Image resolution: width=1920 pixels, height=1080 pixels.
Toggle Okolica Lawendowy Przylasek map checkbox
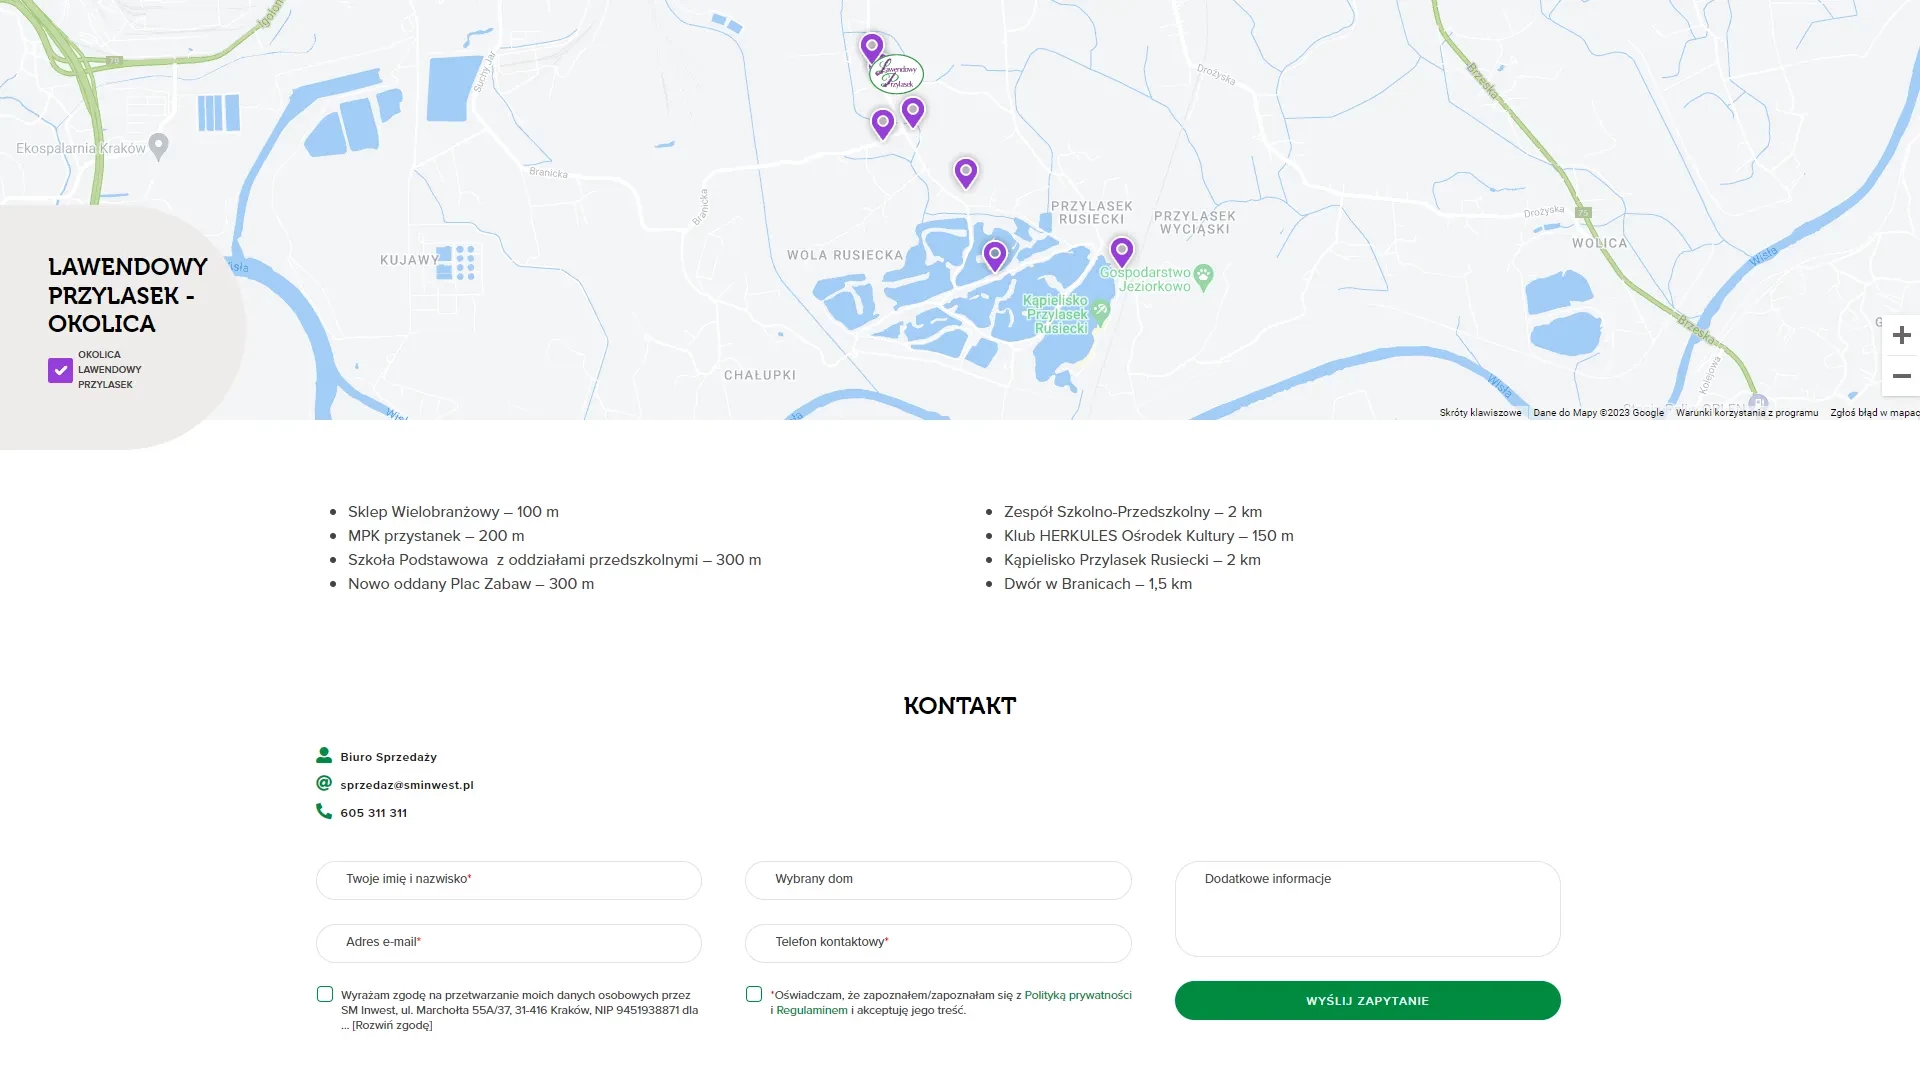tap(60, 370)
